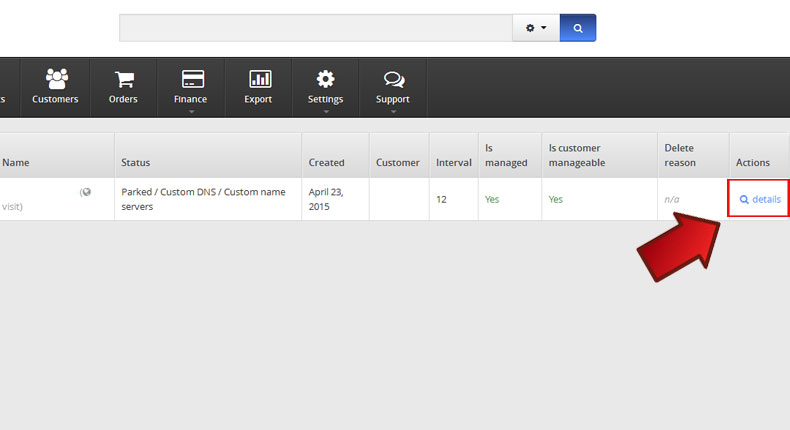Expand the search options gear dropdown
Screen dimensions: 790x430
point(536,28)
